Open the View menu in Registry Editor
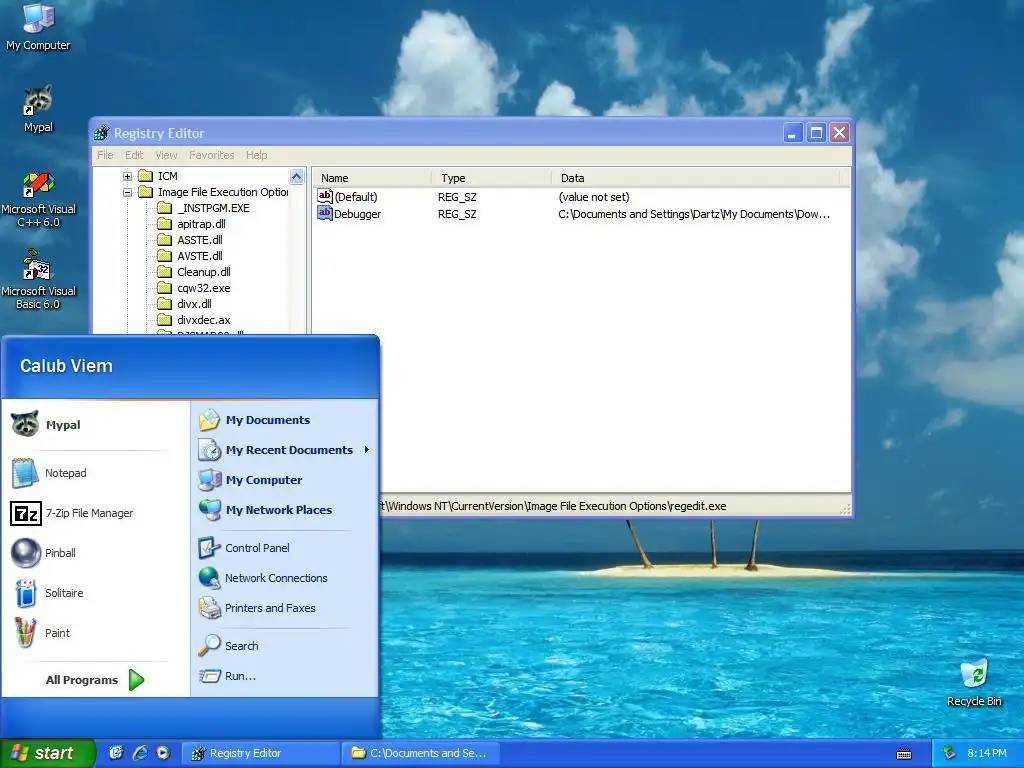 (x=167, y=155)
